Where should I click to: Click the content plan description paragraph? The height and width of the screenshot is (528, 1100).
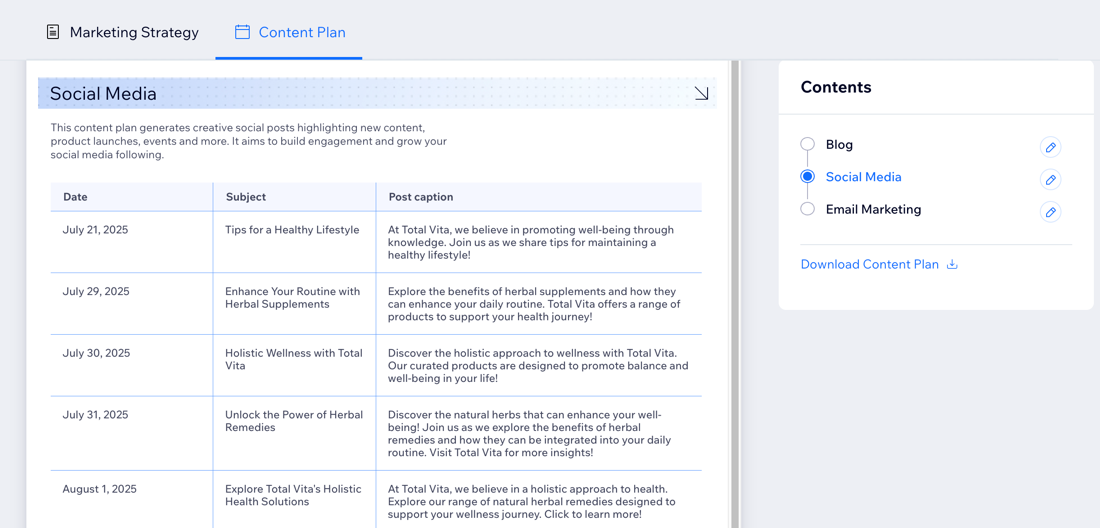pos(249,142)
